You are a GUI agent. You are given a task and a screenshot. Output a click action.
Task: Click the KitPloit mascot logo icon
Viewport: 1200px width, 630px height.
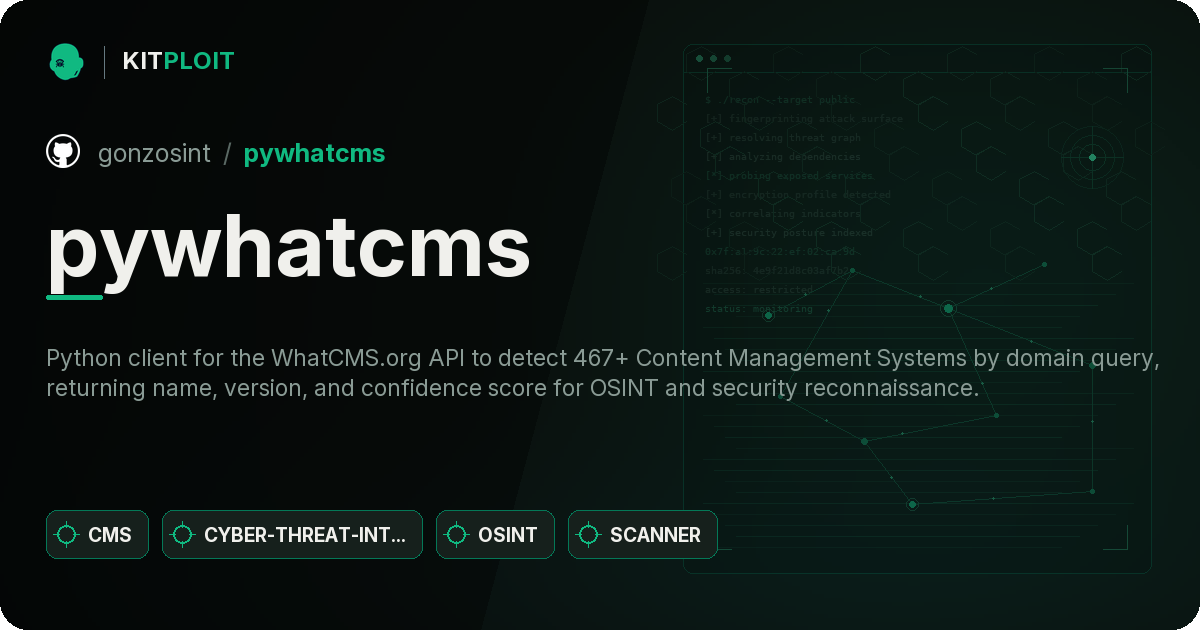point(66,61)
